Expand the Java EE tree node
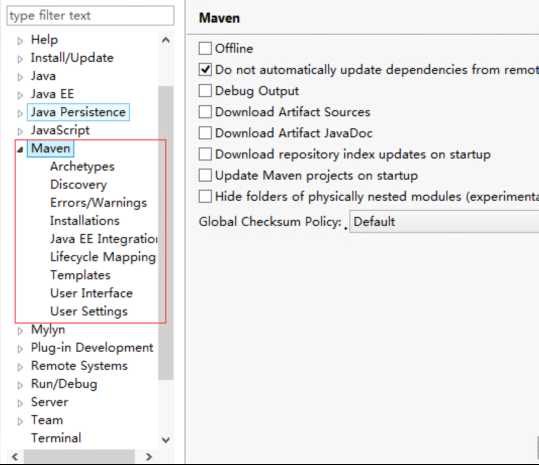 [x=20, y=95]
